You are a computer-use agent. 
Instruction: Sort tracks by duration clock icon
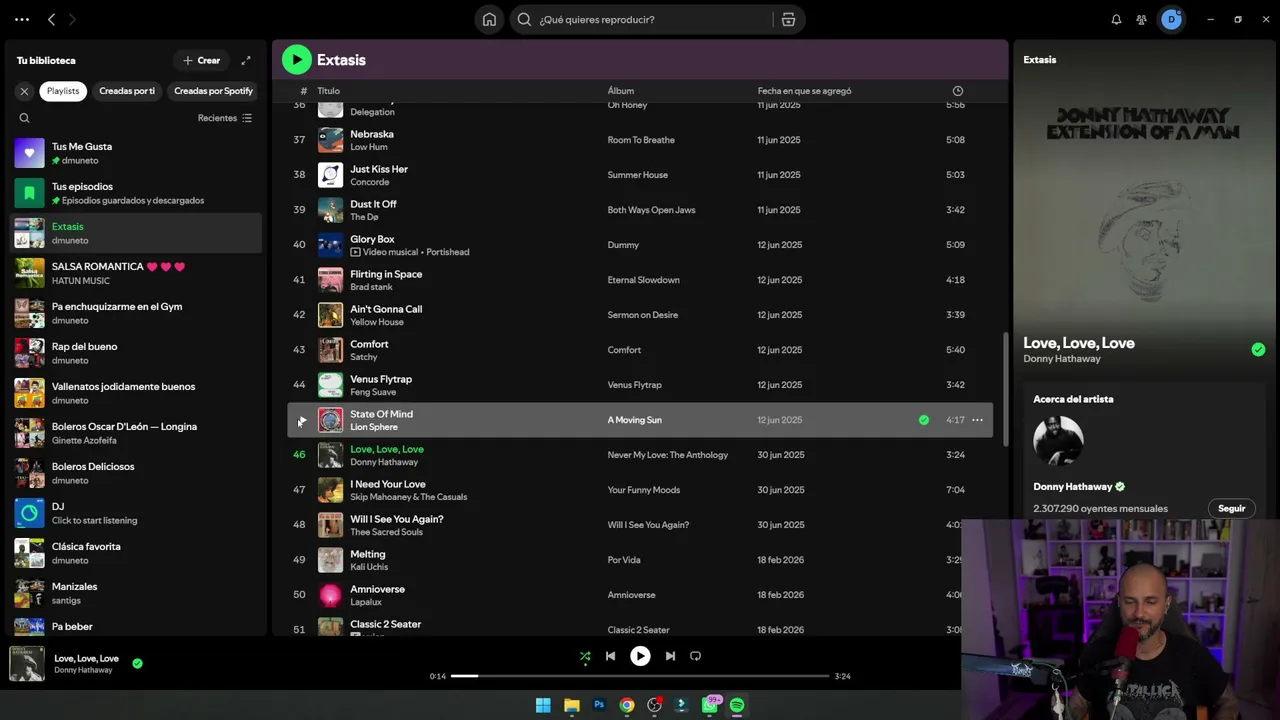958,91
